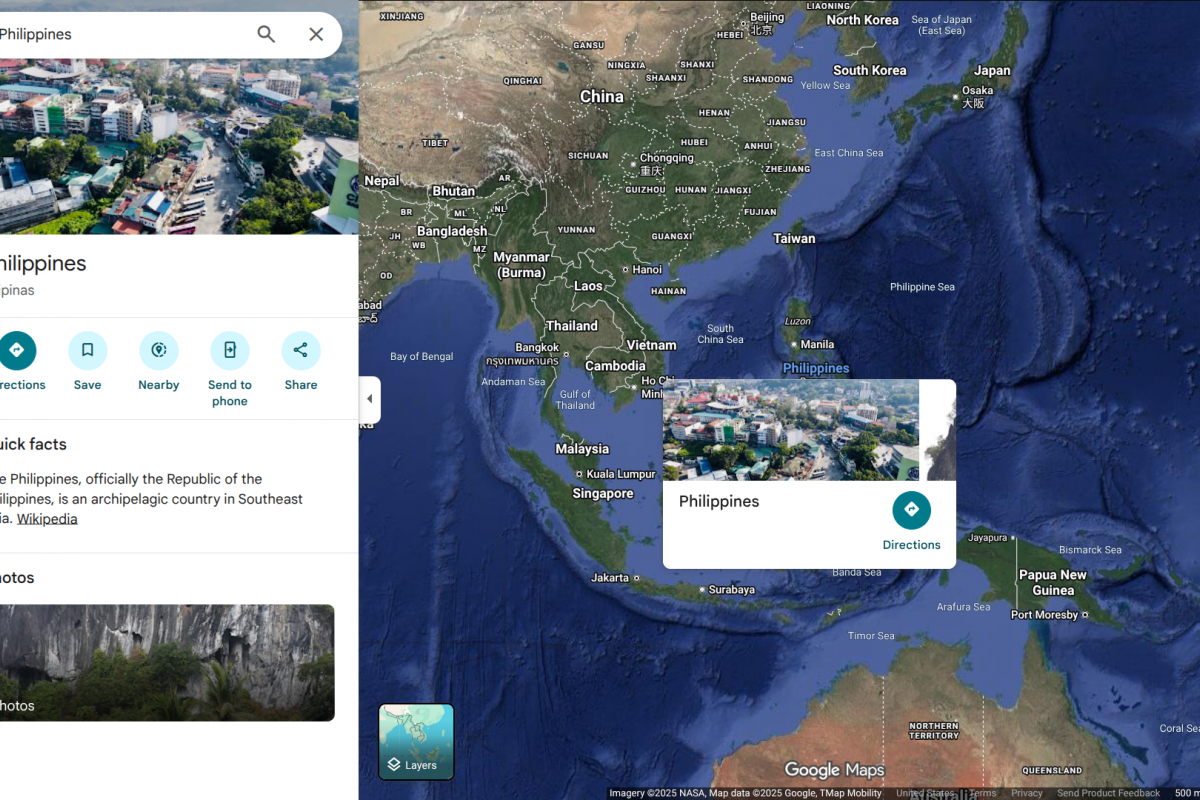Collapse the side panel with arrow

pyautogui.click(x=369, y=399)
